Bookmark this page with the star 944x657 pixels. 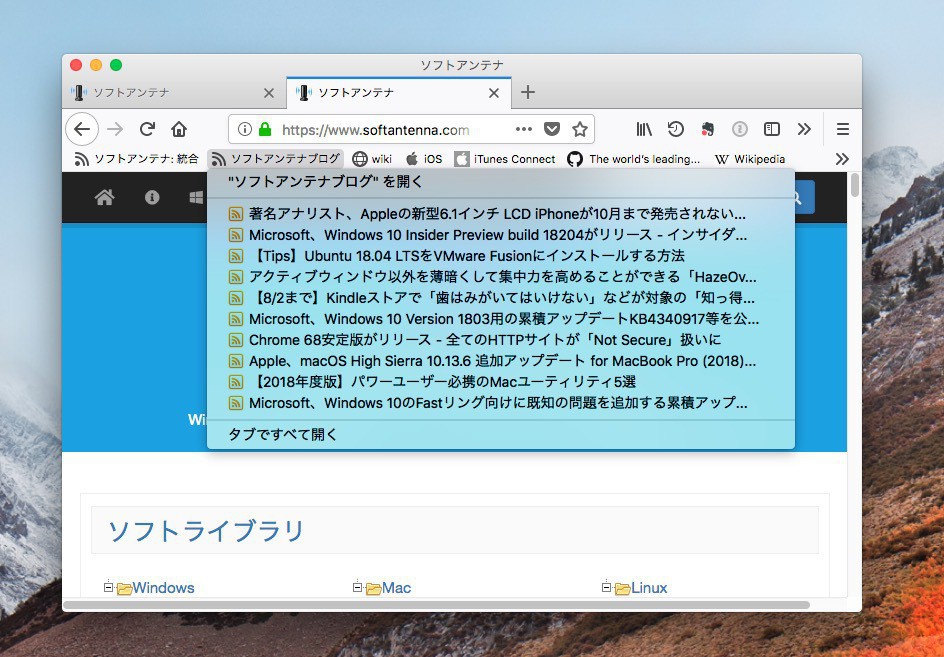pyautogui.click(x=580, y=129)
